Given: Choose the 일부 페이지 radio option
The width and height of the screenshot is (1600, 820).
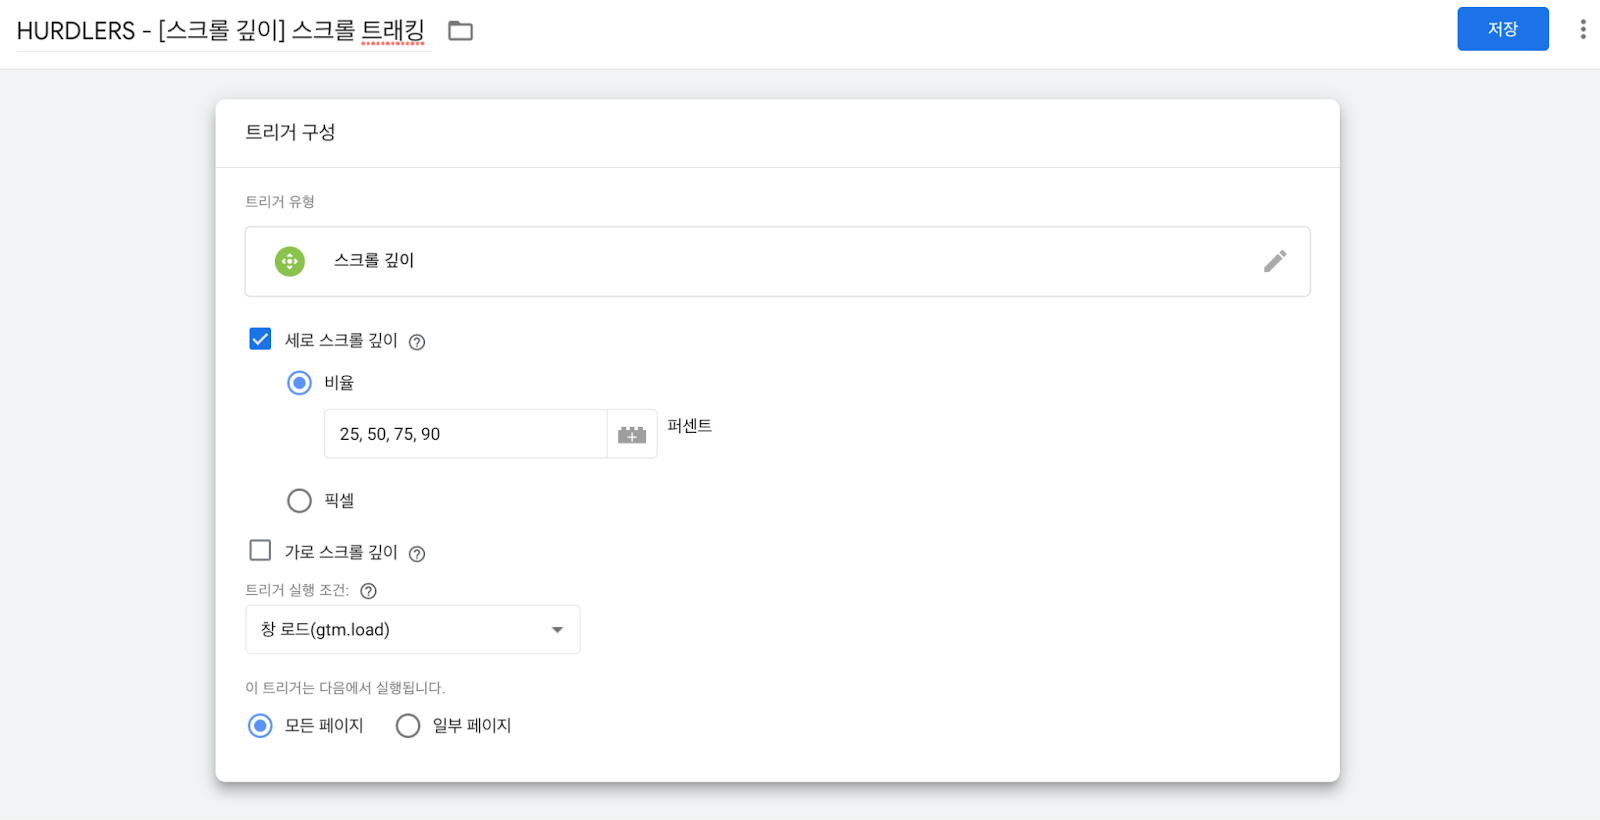Looking at the screenshot, I should 408,725.
